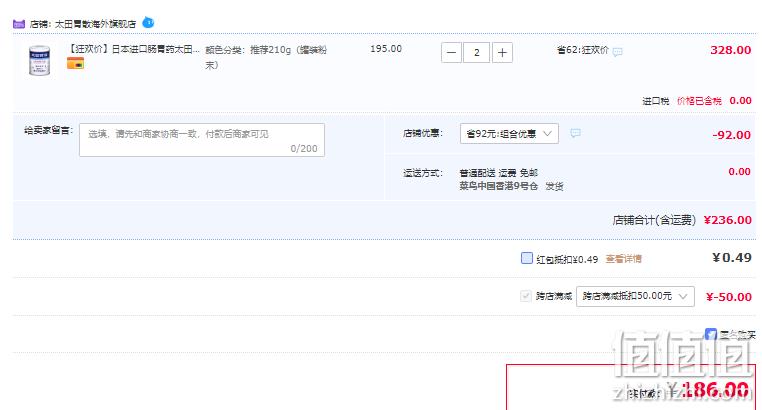The image size is (762, 410).
Task: Click the item subtotal 328.00
Action: [730, 50]
